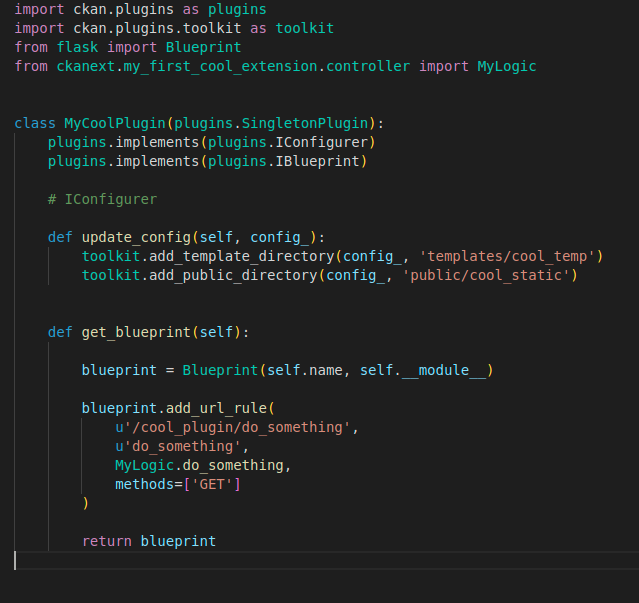Click 'controller' in the ckanext import path

368,66
